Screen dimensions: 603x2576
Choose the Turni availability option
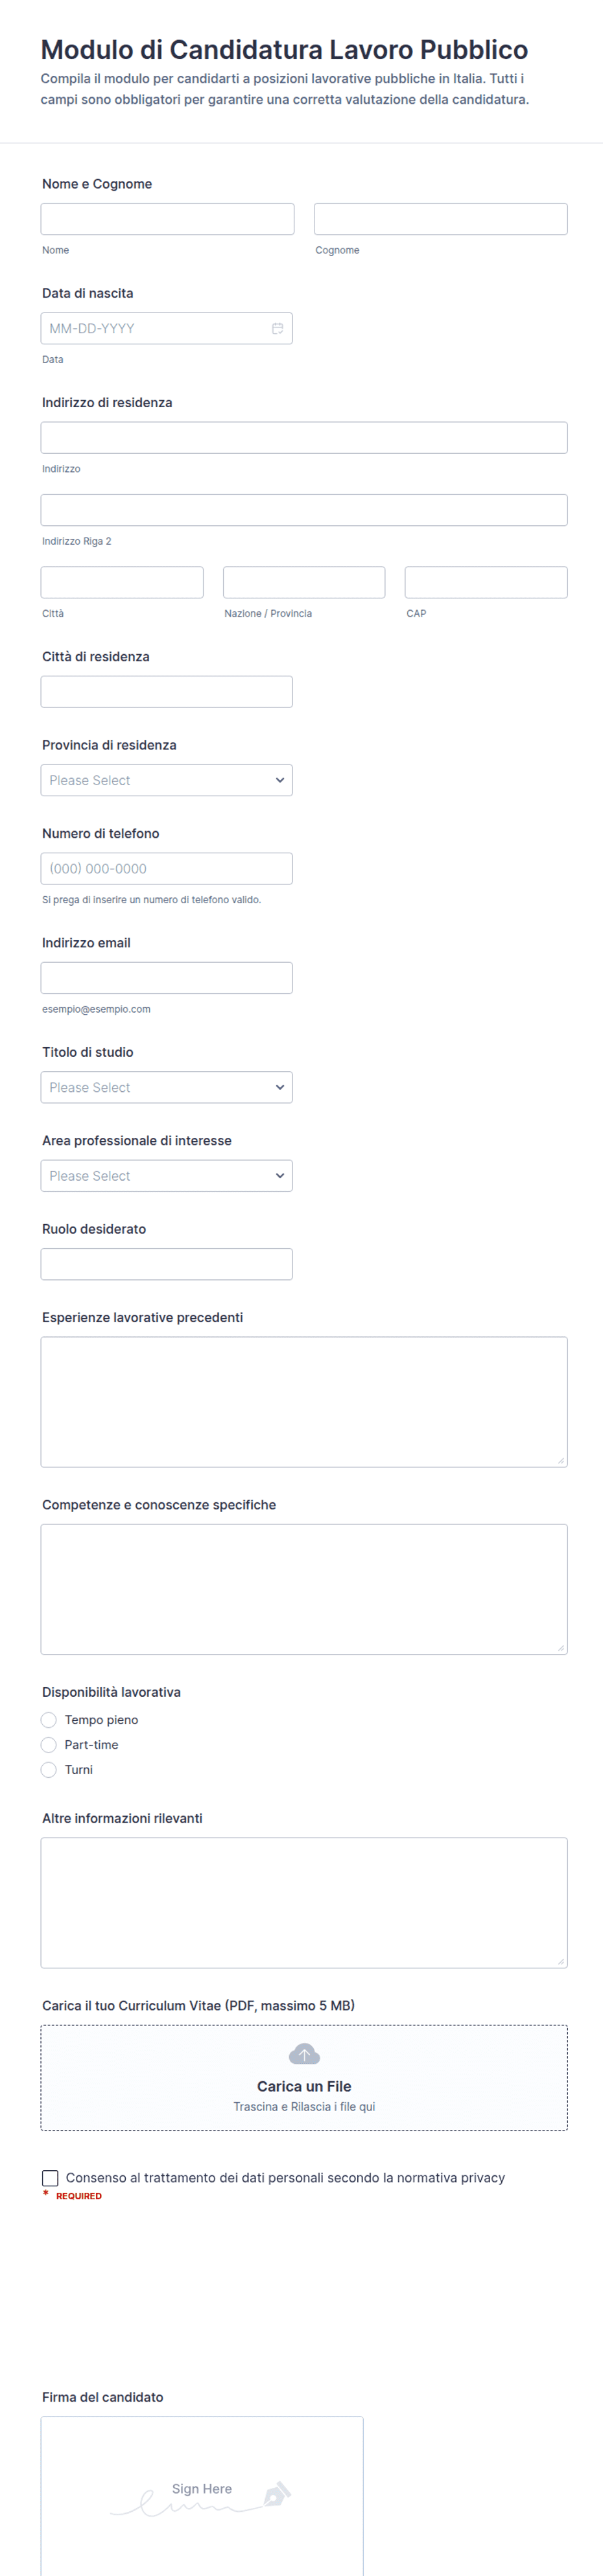pyautogui.click(x=49, y=1770)
